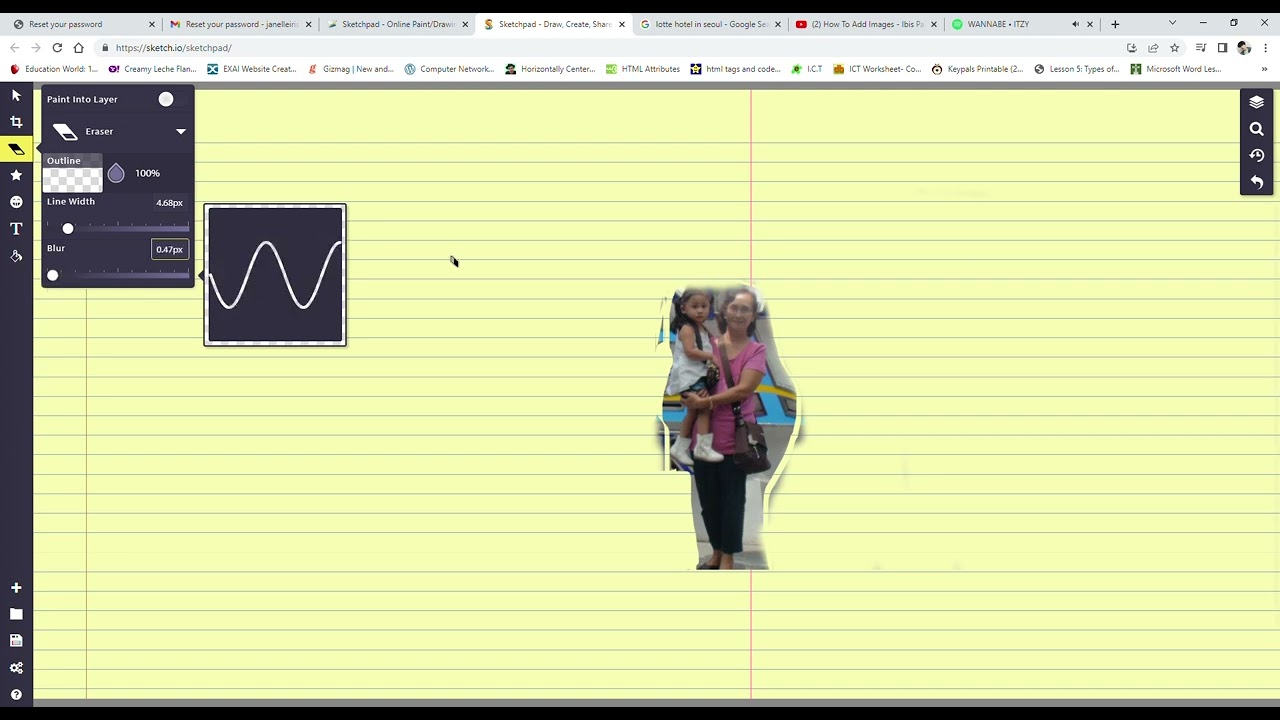The height and width of the screenshot is (720, 1280).
Task: Open Keypals Printable bookmark
Action: pyautogui.click(x=977, y=69)
